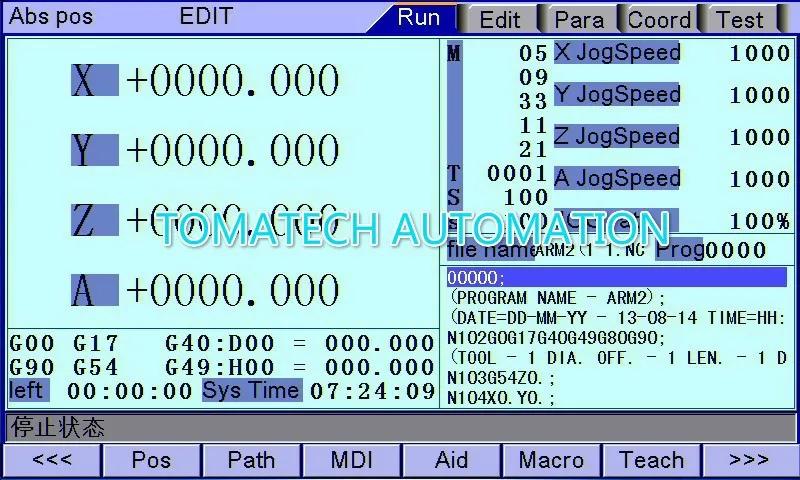Select the (TOOL - 1 DIA. OFF. line

(x=617, y=358)
